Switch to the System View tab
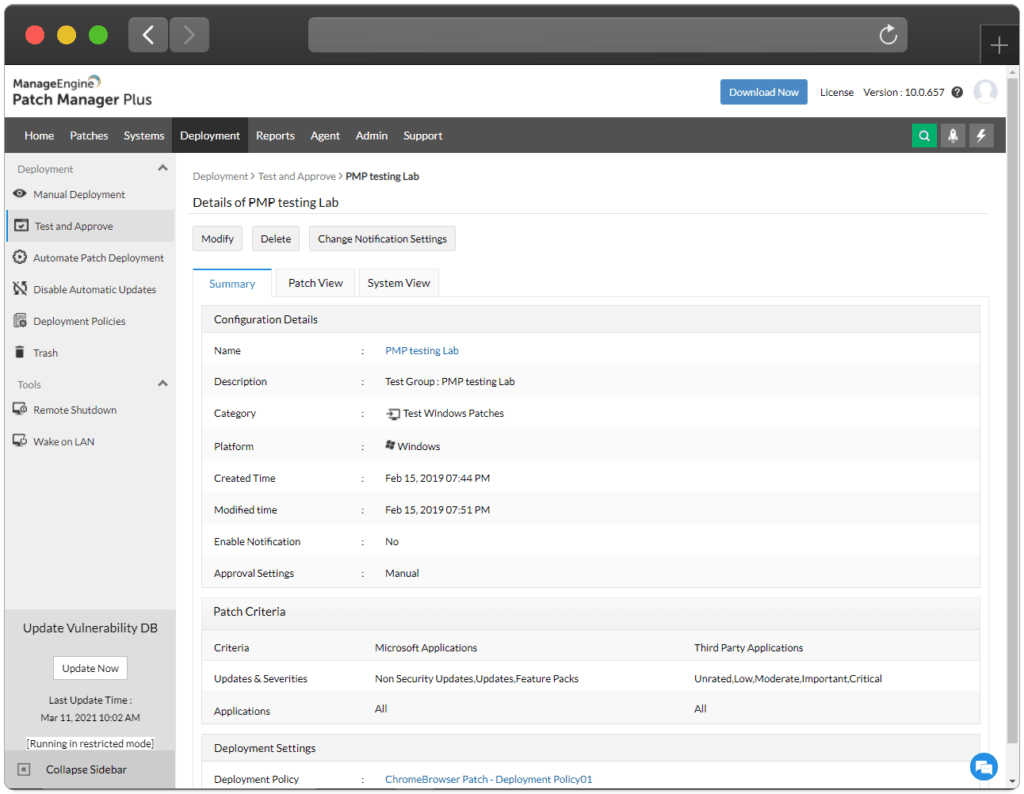The width and height of the screenshot is (1024, 794). 398,283
